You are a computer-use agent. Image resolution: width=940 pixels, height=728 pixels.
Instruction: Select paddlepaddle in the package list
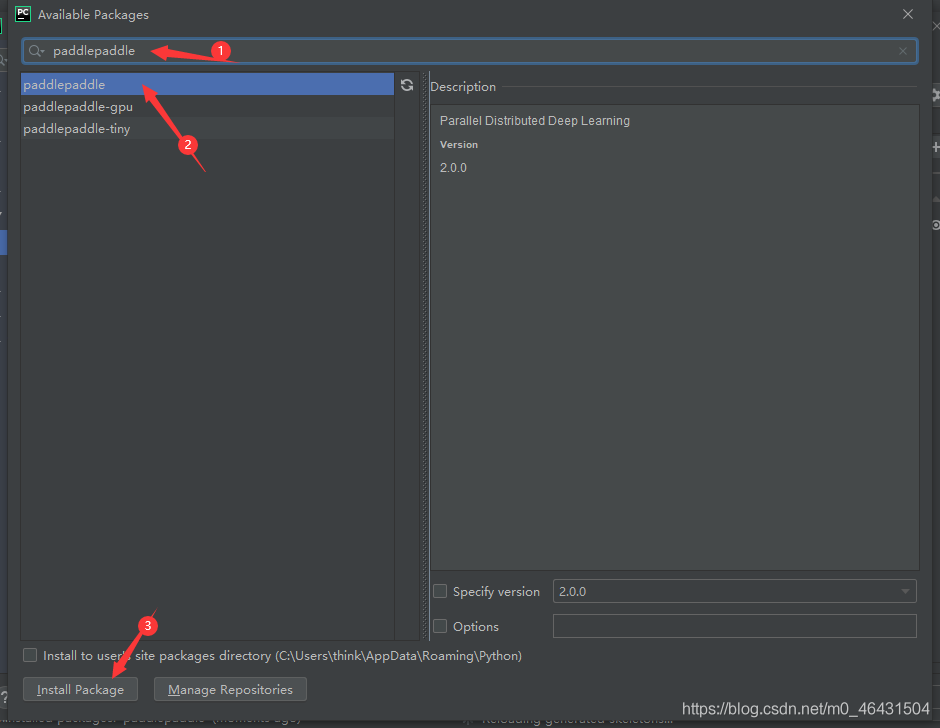[64, 85]
